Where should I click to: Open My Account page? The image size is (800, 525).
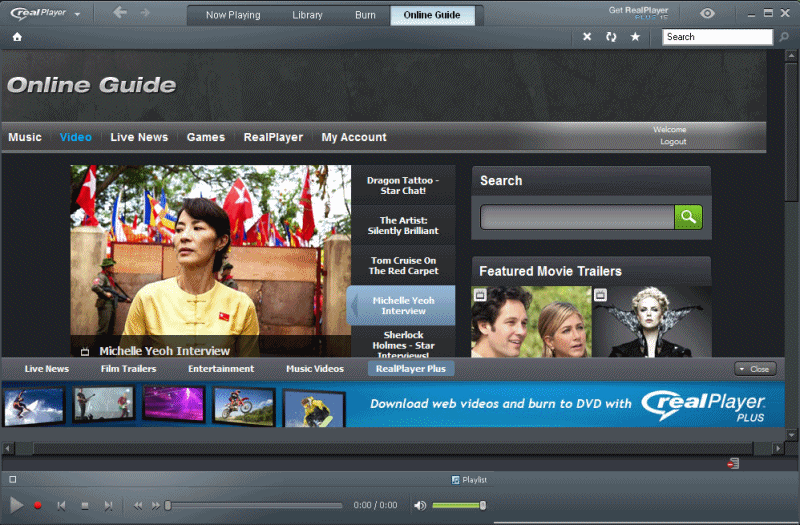click(x=354, y=137)
